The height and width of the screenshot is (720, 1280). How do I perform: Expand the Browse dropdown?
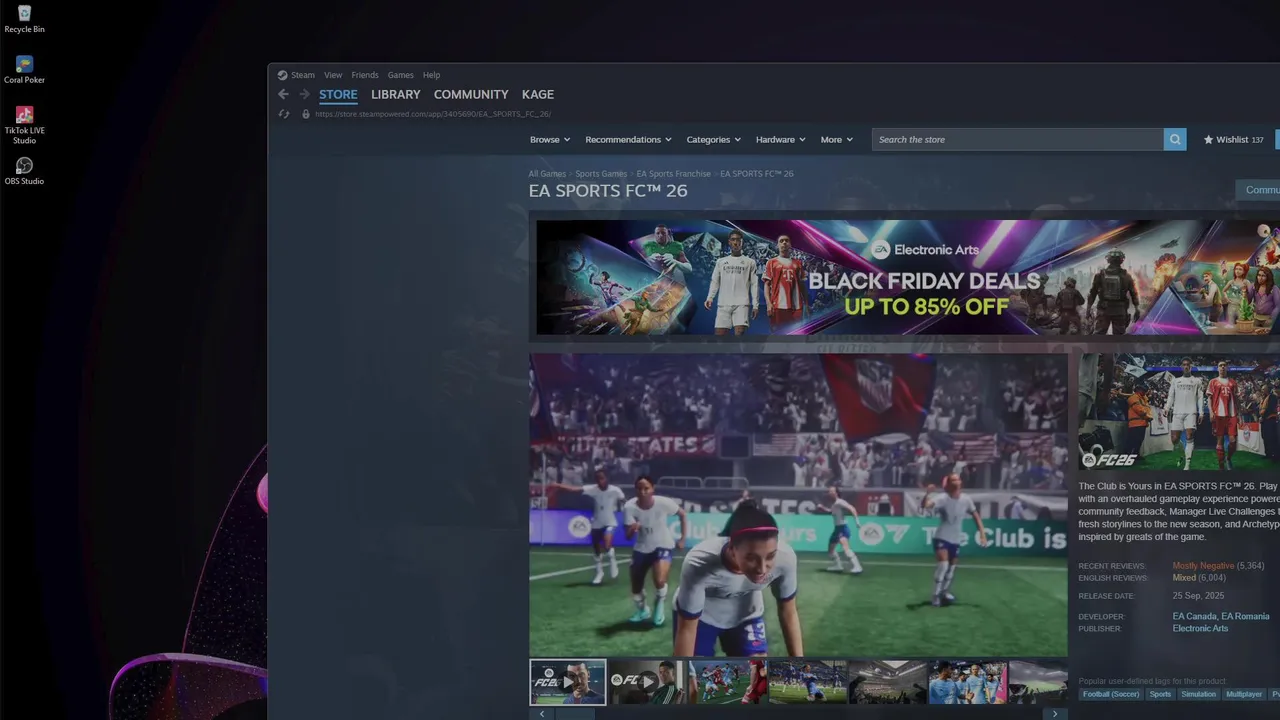550,140
